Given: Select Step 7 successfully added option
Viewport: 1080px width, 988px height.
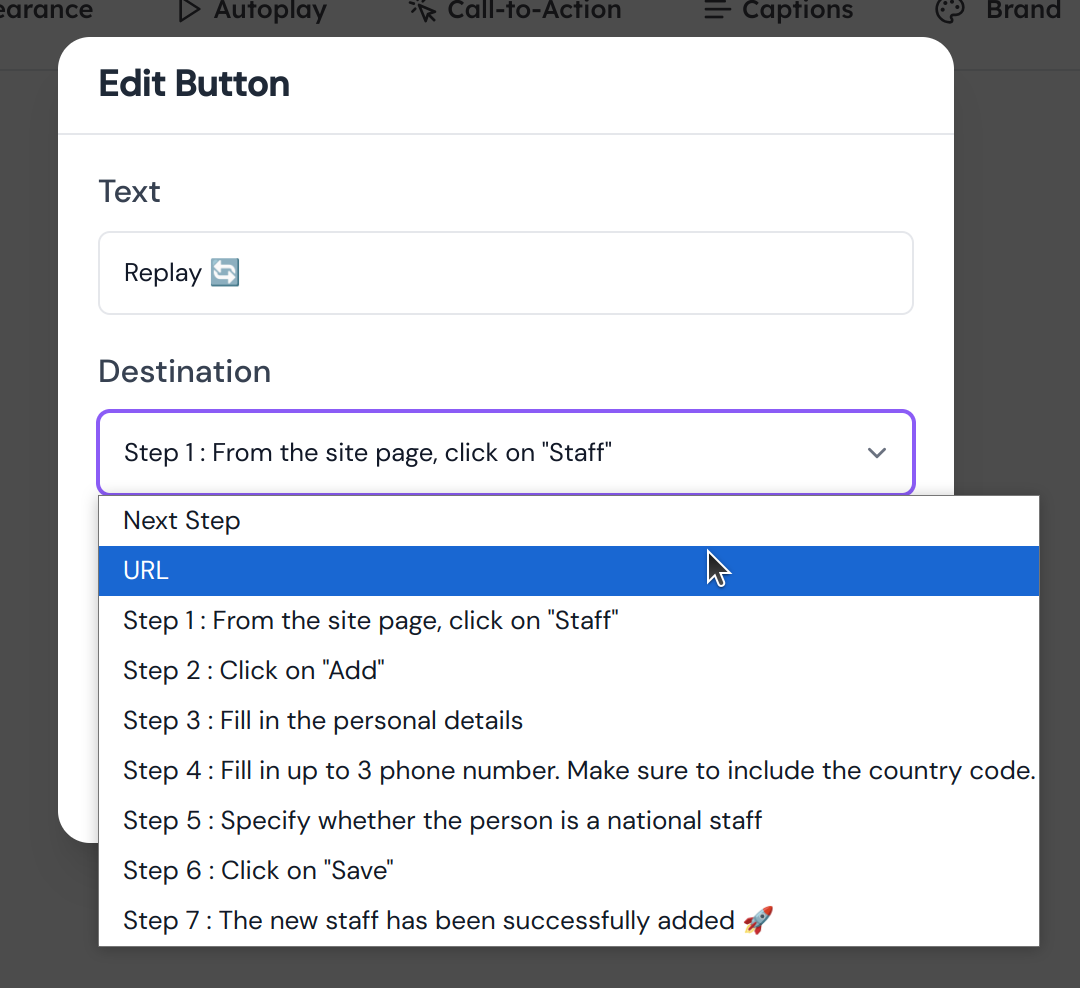Looking at the screenshot, I should pyautogui.click(x=448, y=921).
